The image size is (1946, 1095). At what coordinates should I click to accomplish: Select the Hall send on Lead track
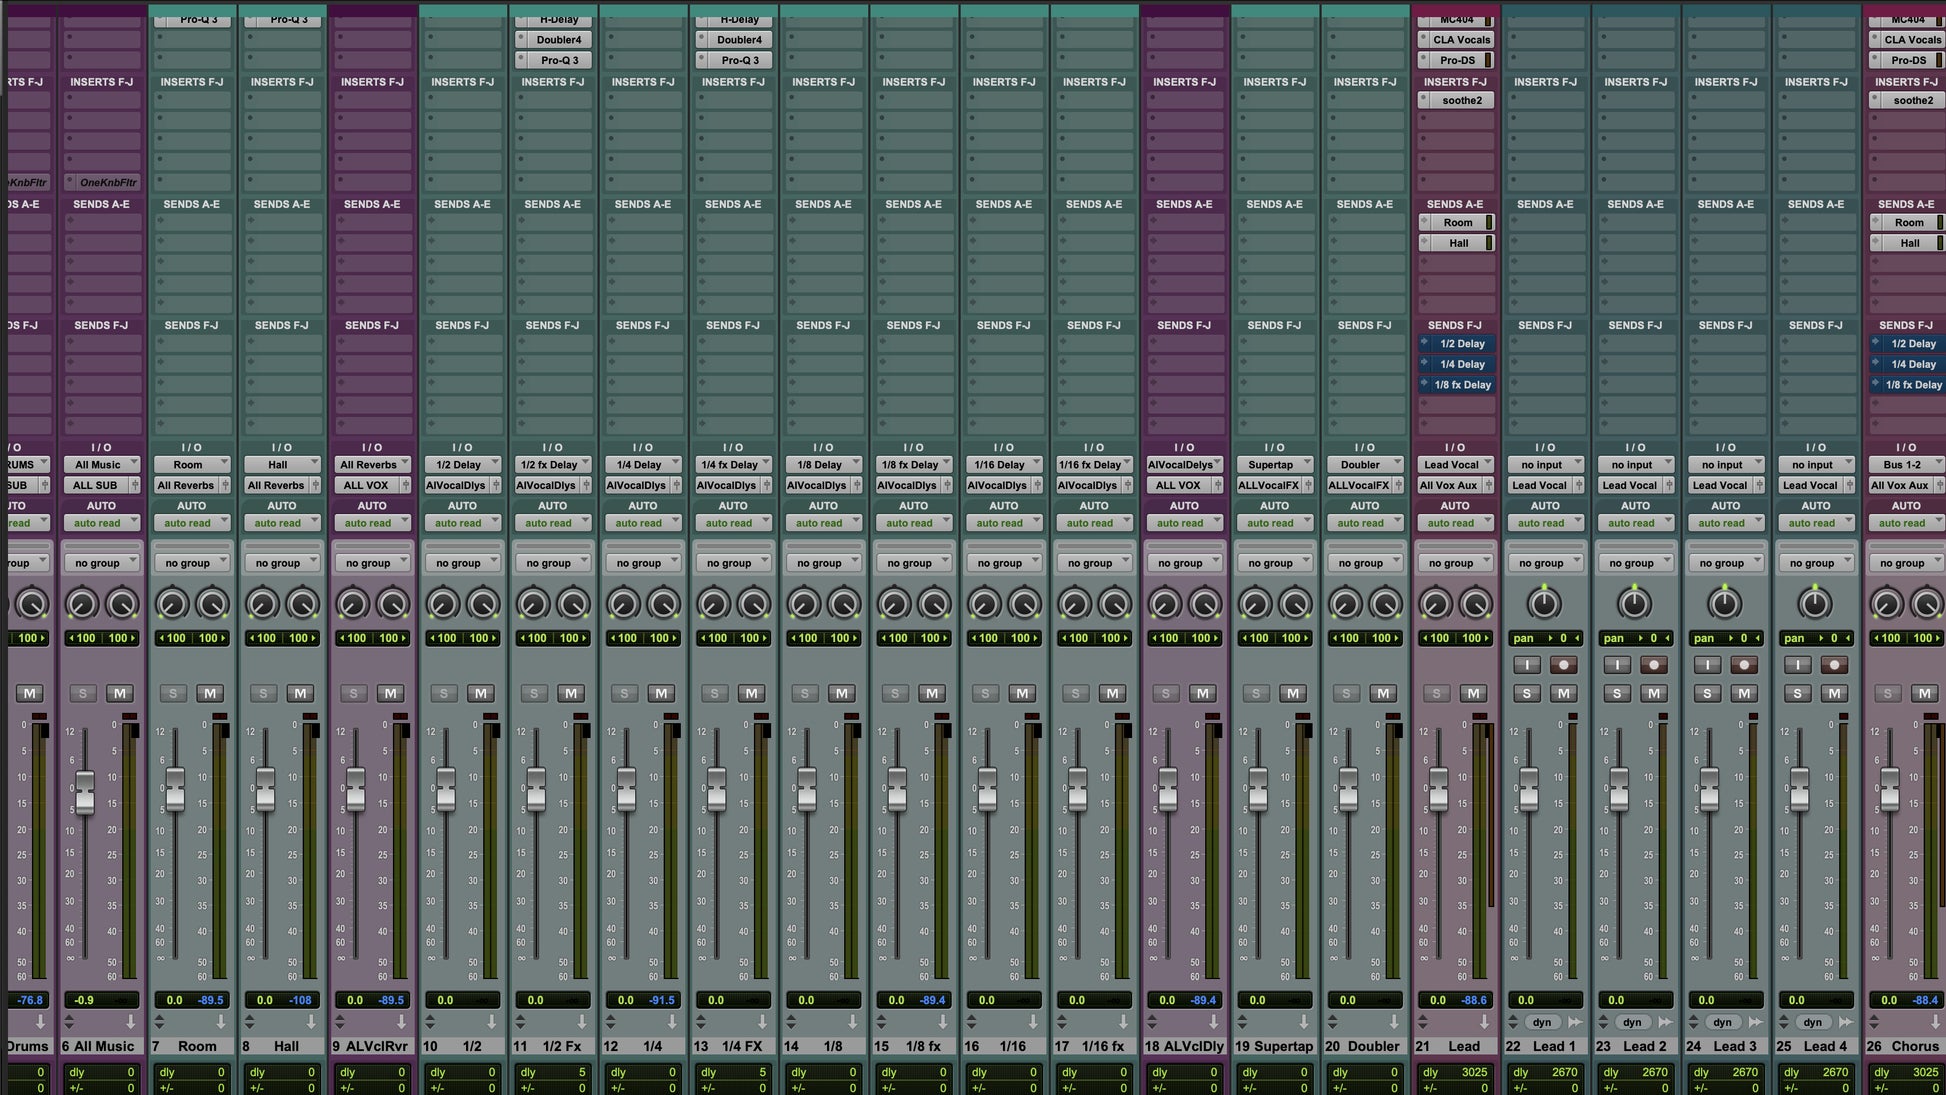1458,243
